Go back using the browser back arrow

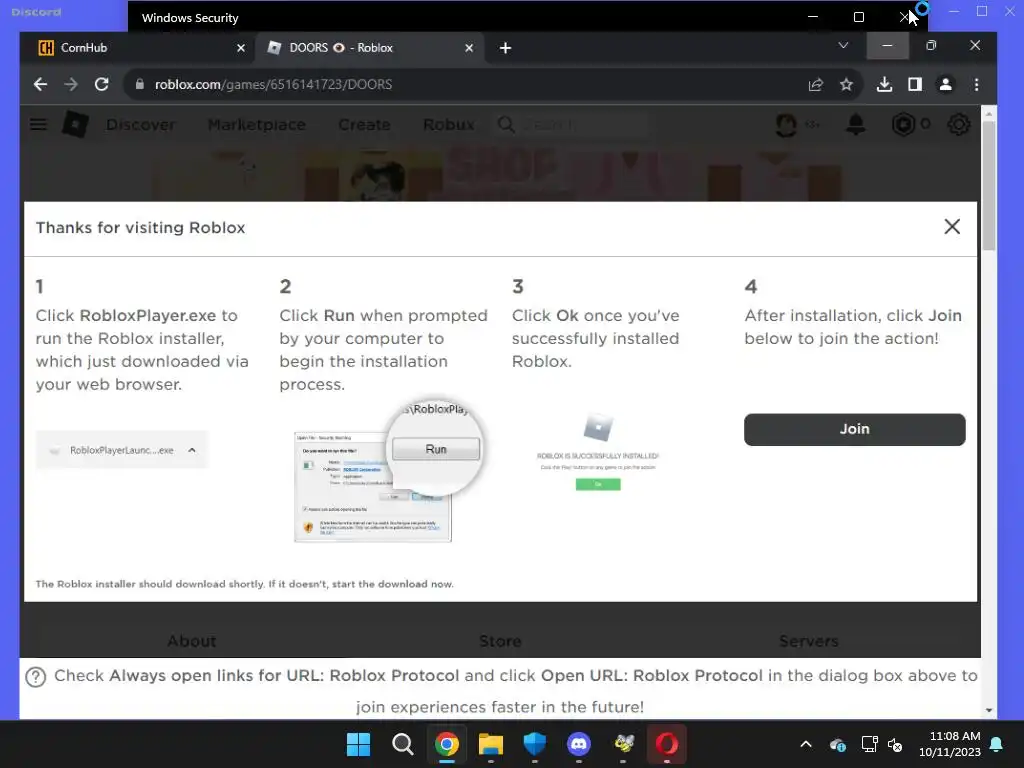pyautogui.click(x=40, y=84)
